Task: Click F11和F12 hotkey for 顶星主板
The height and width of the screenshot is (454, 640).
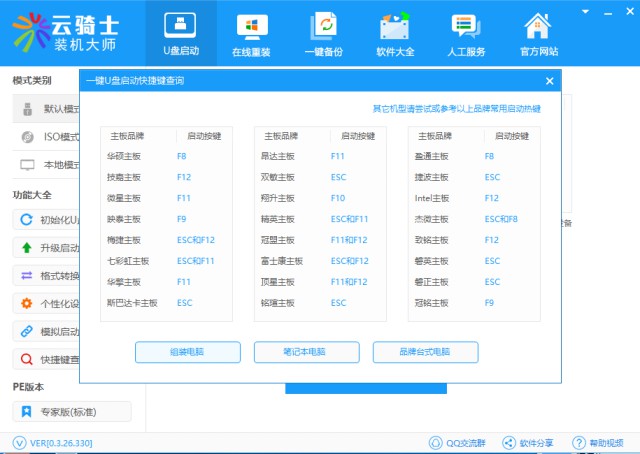Action: [349, 282]
